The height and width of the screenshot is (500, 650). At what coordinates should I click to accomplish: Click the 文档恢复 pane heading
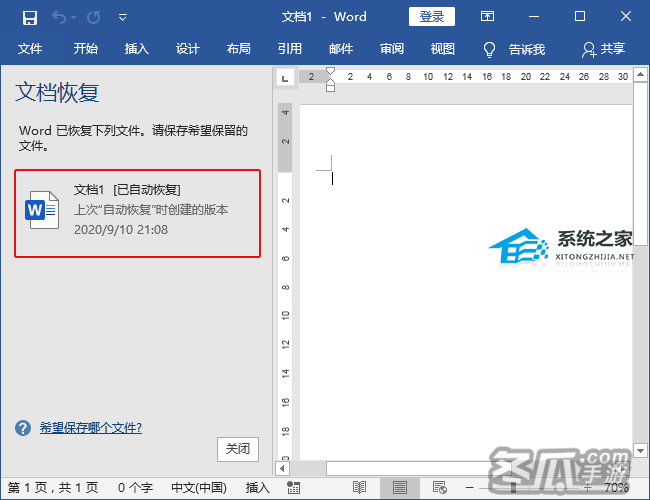pyautogui.click(x=57, y=92)
